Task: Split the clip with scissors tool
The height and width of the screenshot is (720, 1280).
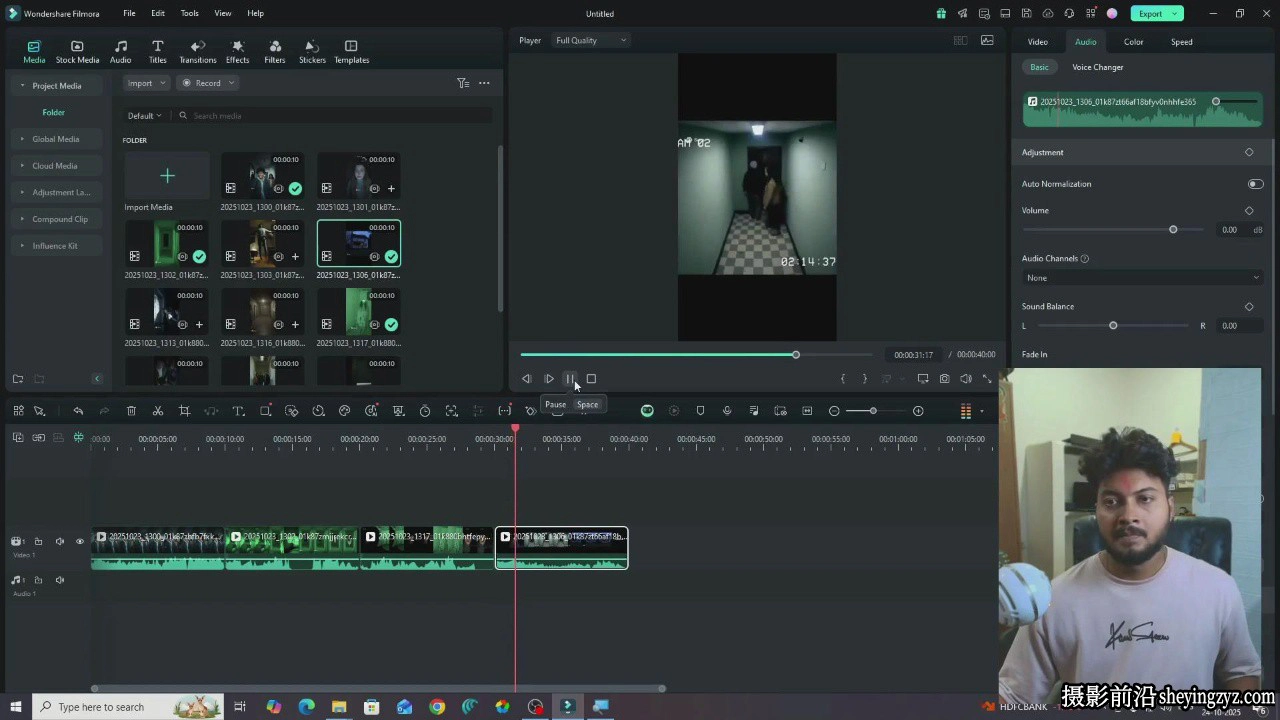Action: tap(158, 411)
